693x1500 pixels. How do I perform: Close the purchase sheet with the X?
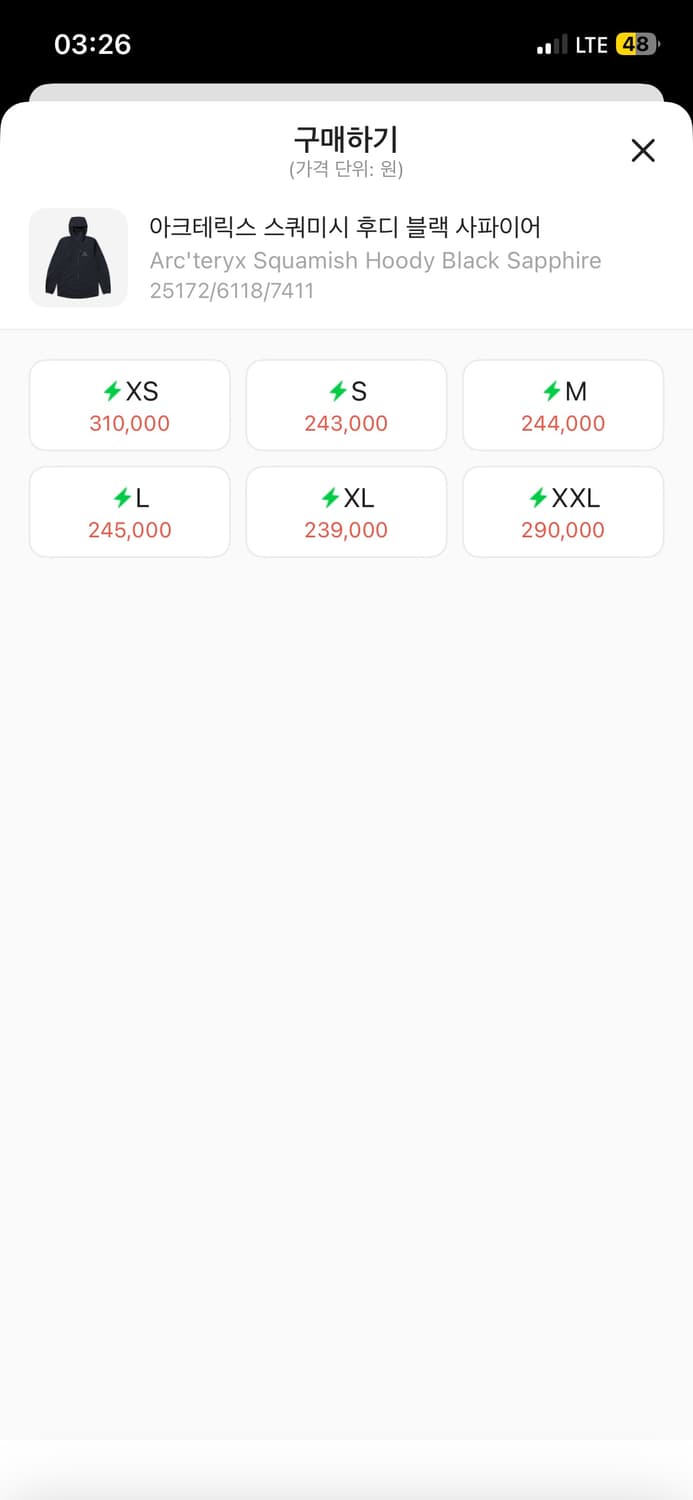(643, 150)
